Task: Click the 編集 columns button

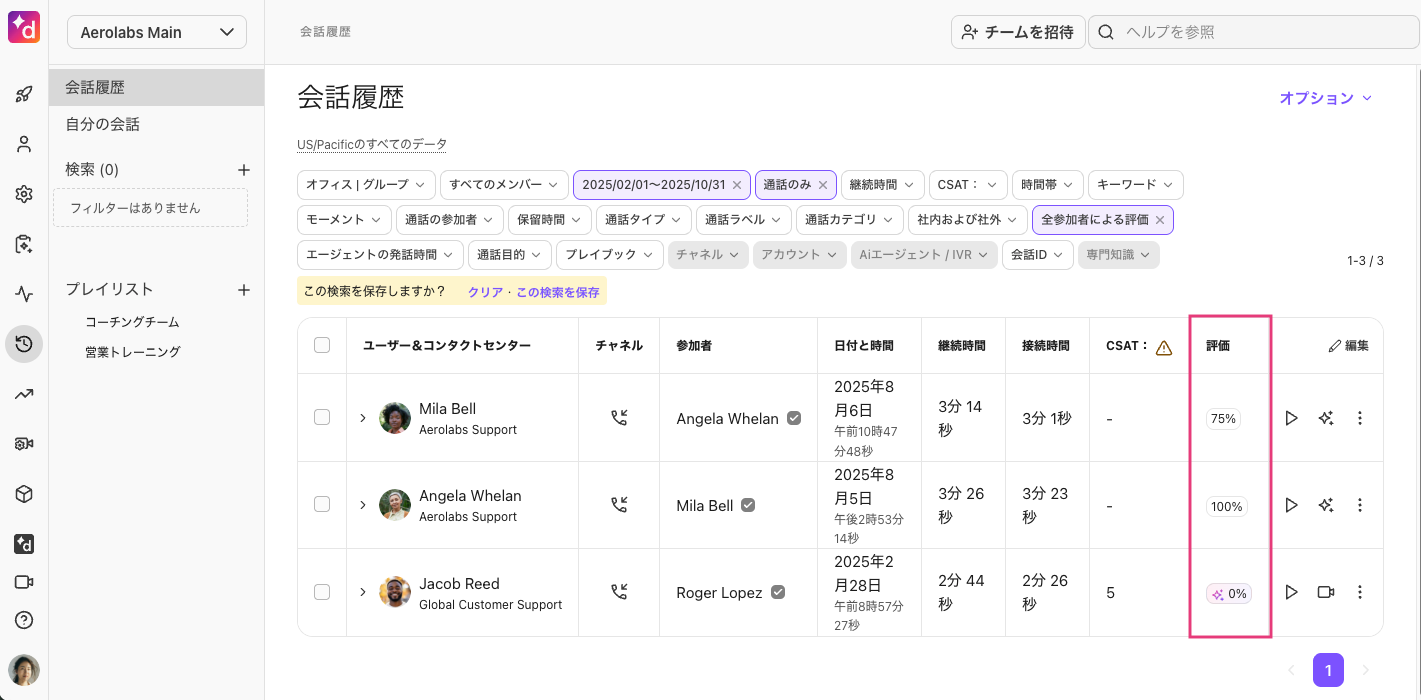Action: coord(1348,346)
